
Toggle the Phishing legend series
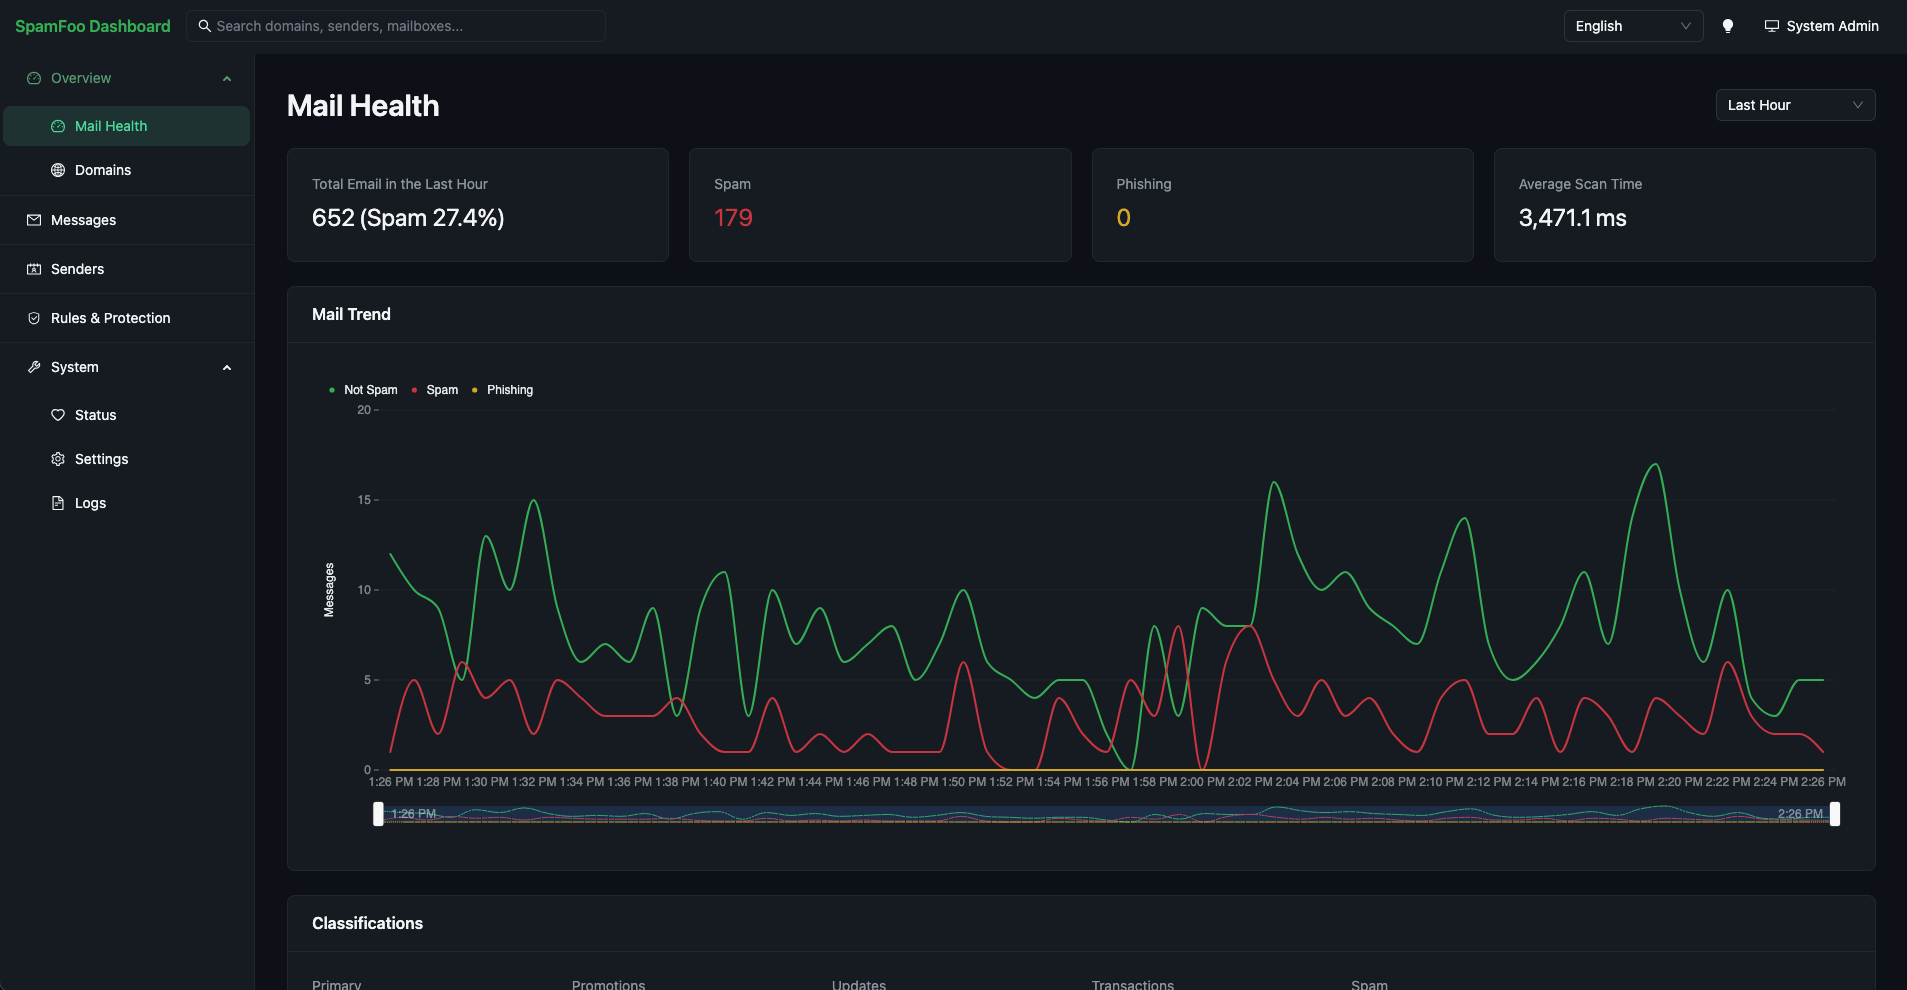(x=502, y=390)
